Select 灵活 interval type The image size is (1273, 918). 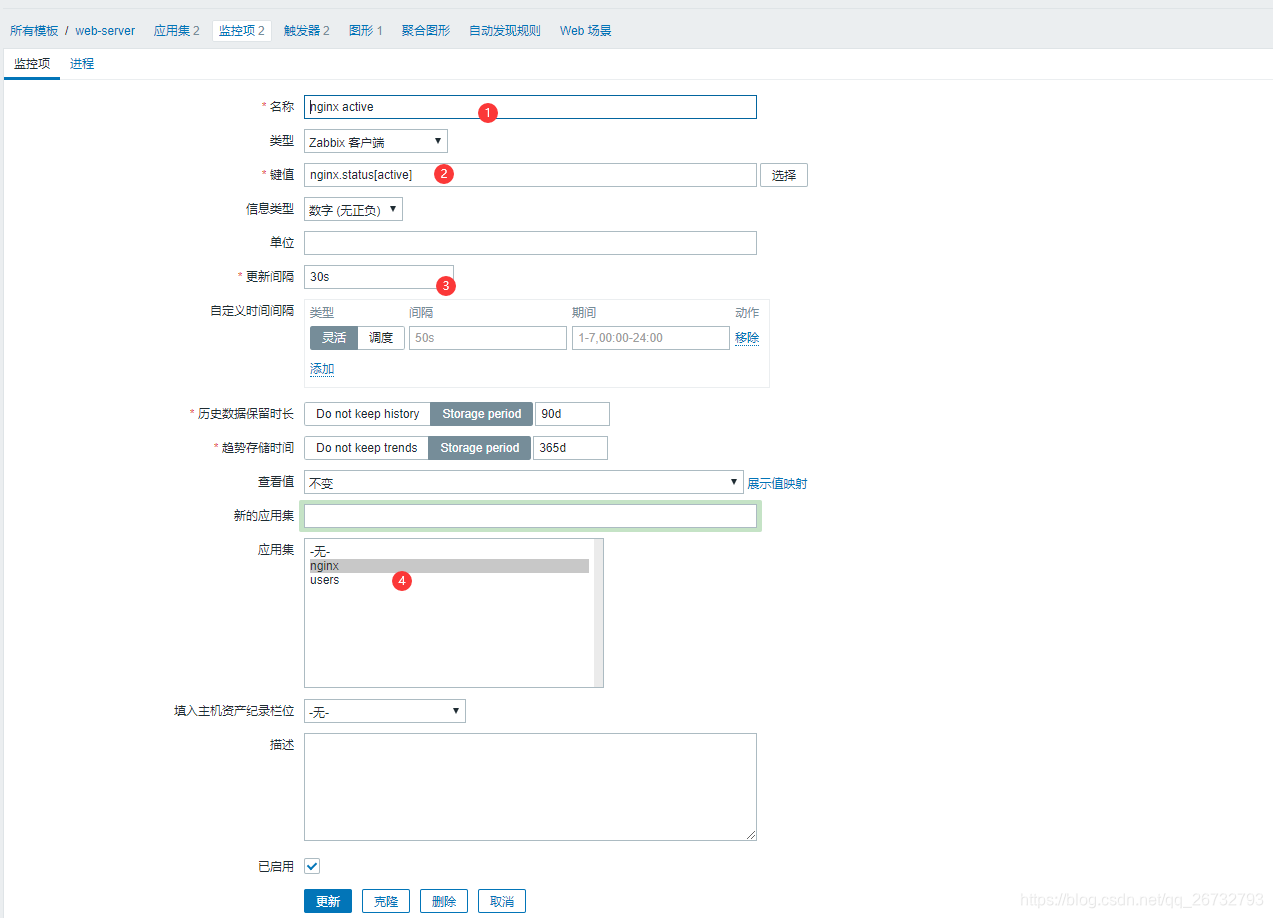tap(334, 338)
